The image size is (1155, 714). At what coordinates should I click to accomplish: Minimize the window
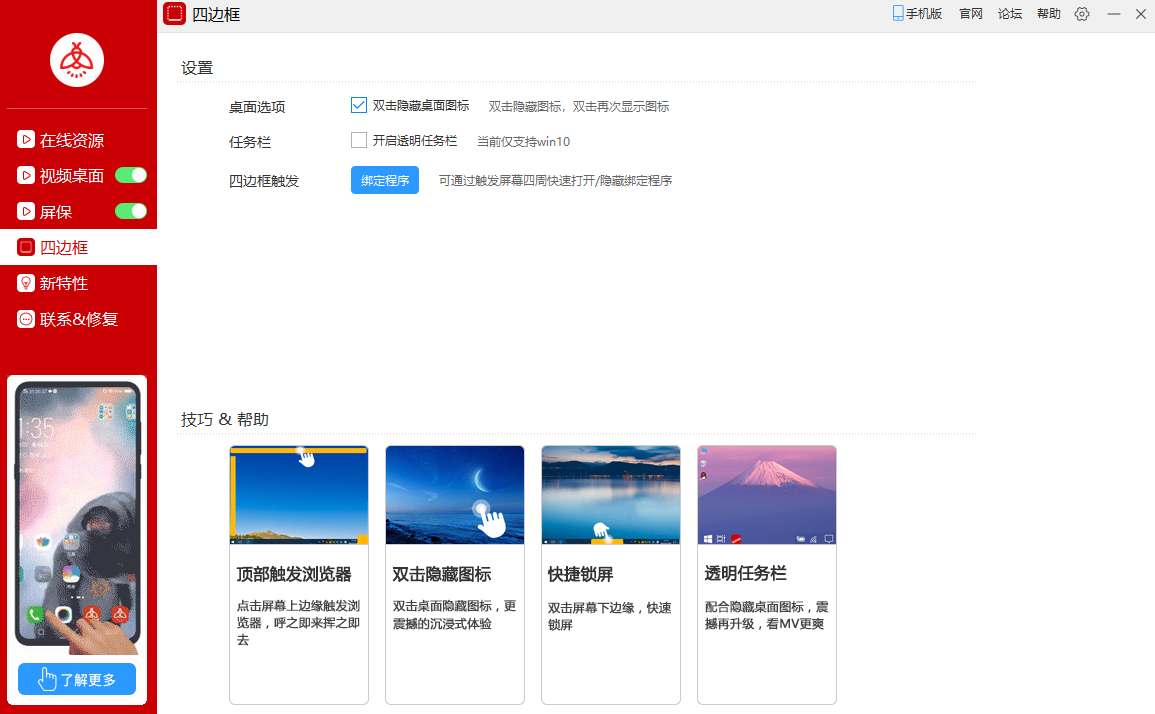pyautogui.click(x=1114, y=14)
